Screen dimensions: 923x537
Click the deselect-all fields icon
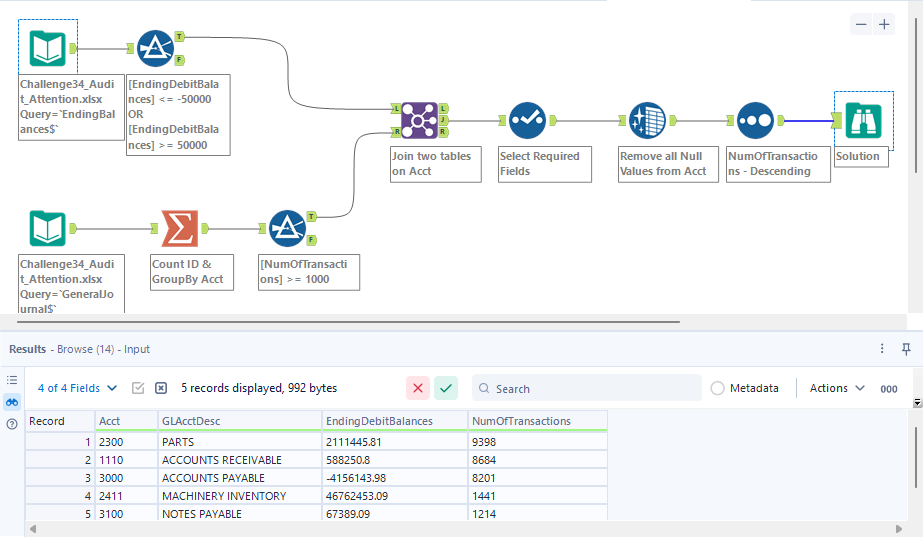[x=161, y=388]
